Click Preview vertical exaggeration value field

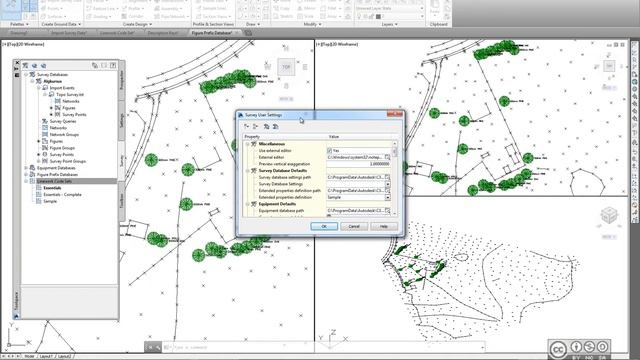point(358,164)
